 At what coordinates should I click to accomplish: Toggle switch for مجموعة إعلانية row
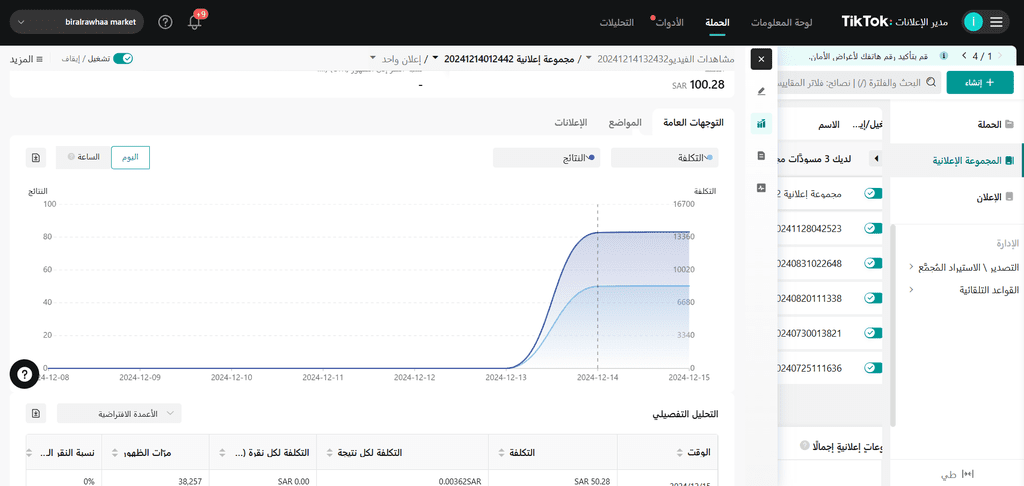click(873, 193)
